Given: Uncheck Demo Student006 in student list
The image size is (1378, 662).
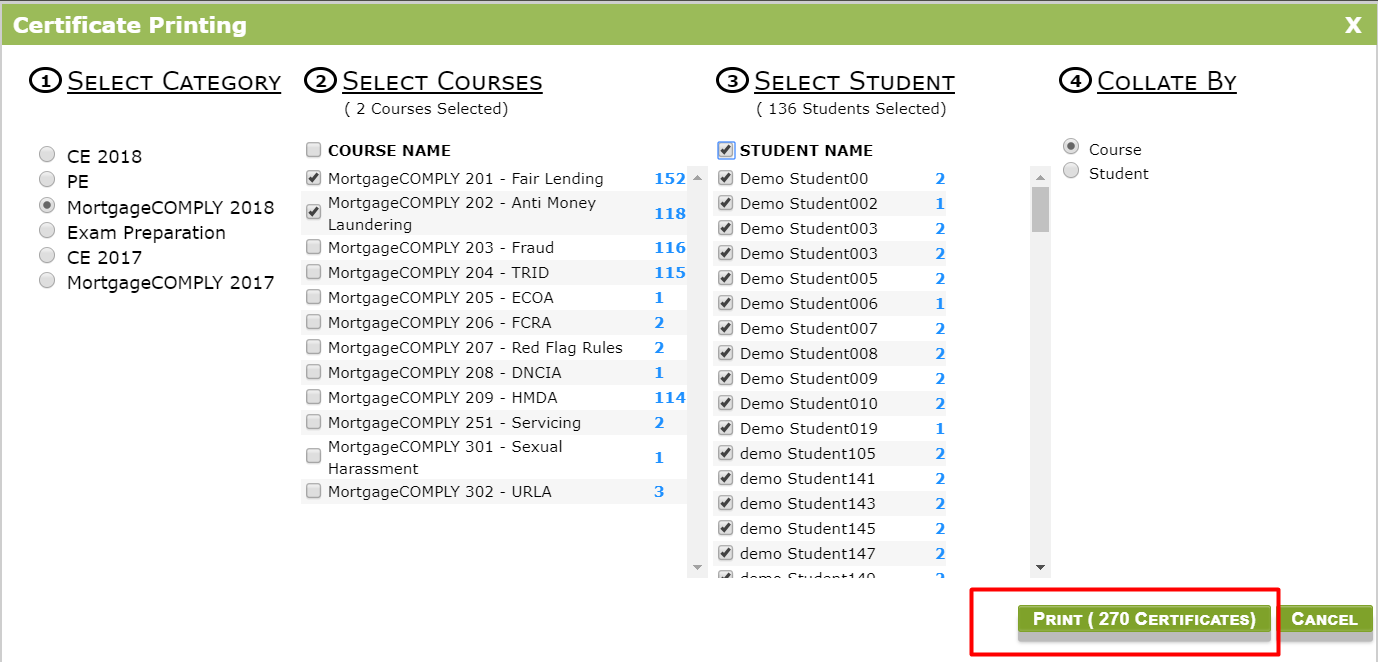Looking at the screenshot, I should 726,303.
